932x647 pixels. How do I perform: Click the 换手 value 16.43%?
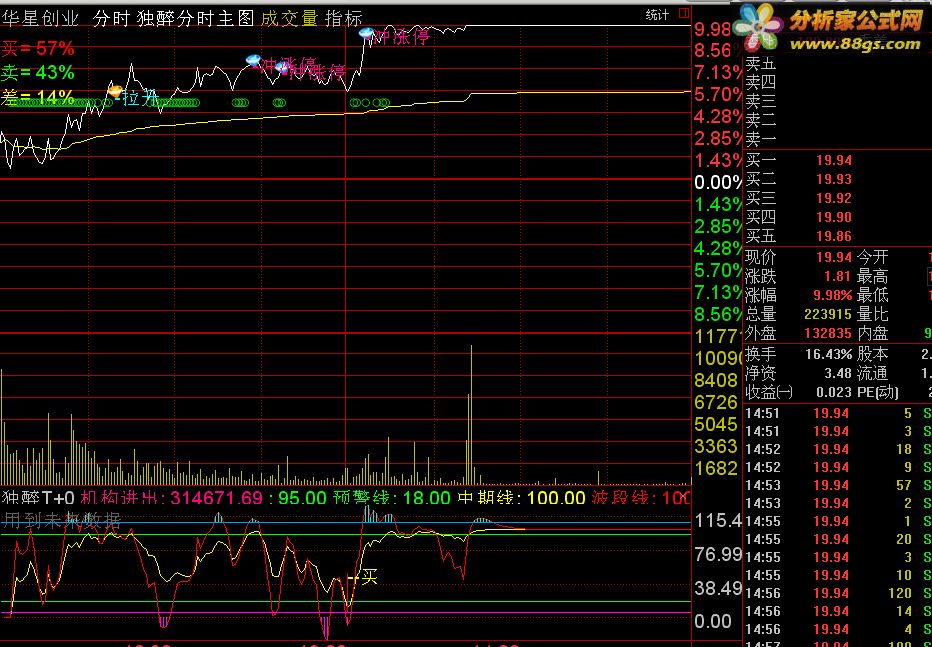click(x=829, y=355)
